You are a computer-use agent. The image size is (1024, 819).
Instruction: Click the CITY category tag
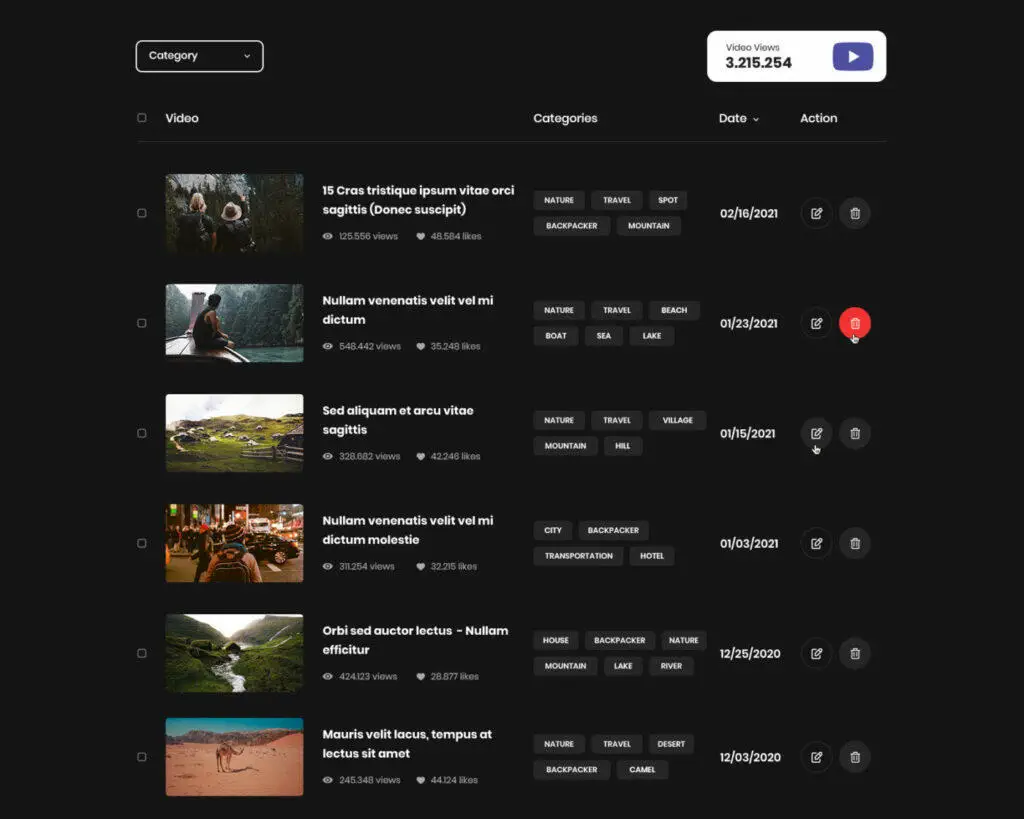(552, 530)
